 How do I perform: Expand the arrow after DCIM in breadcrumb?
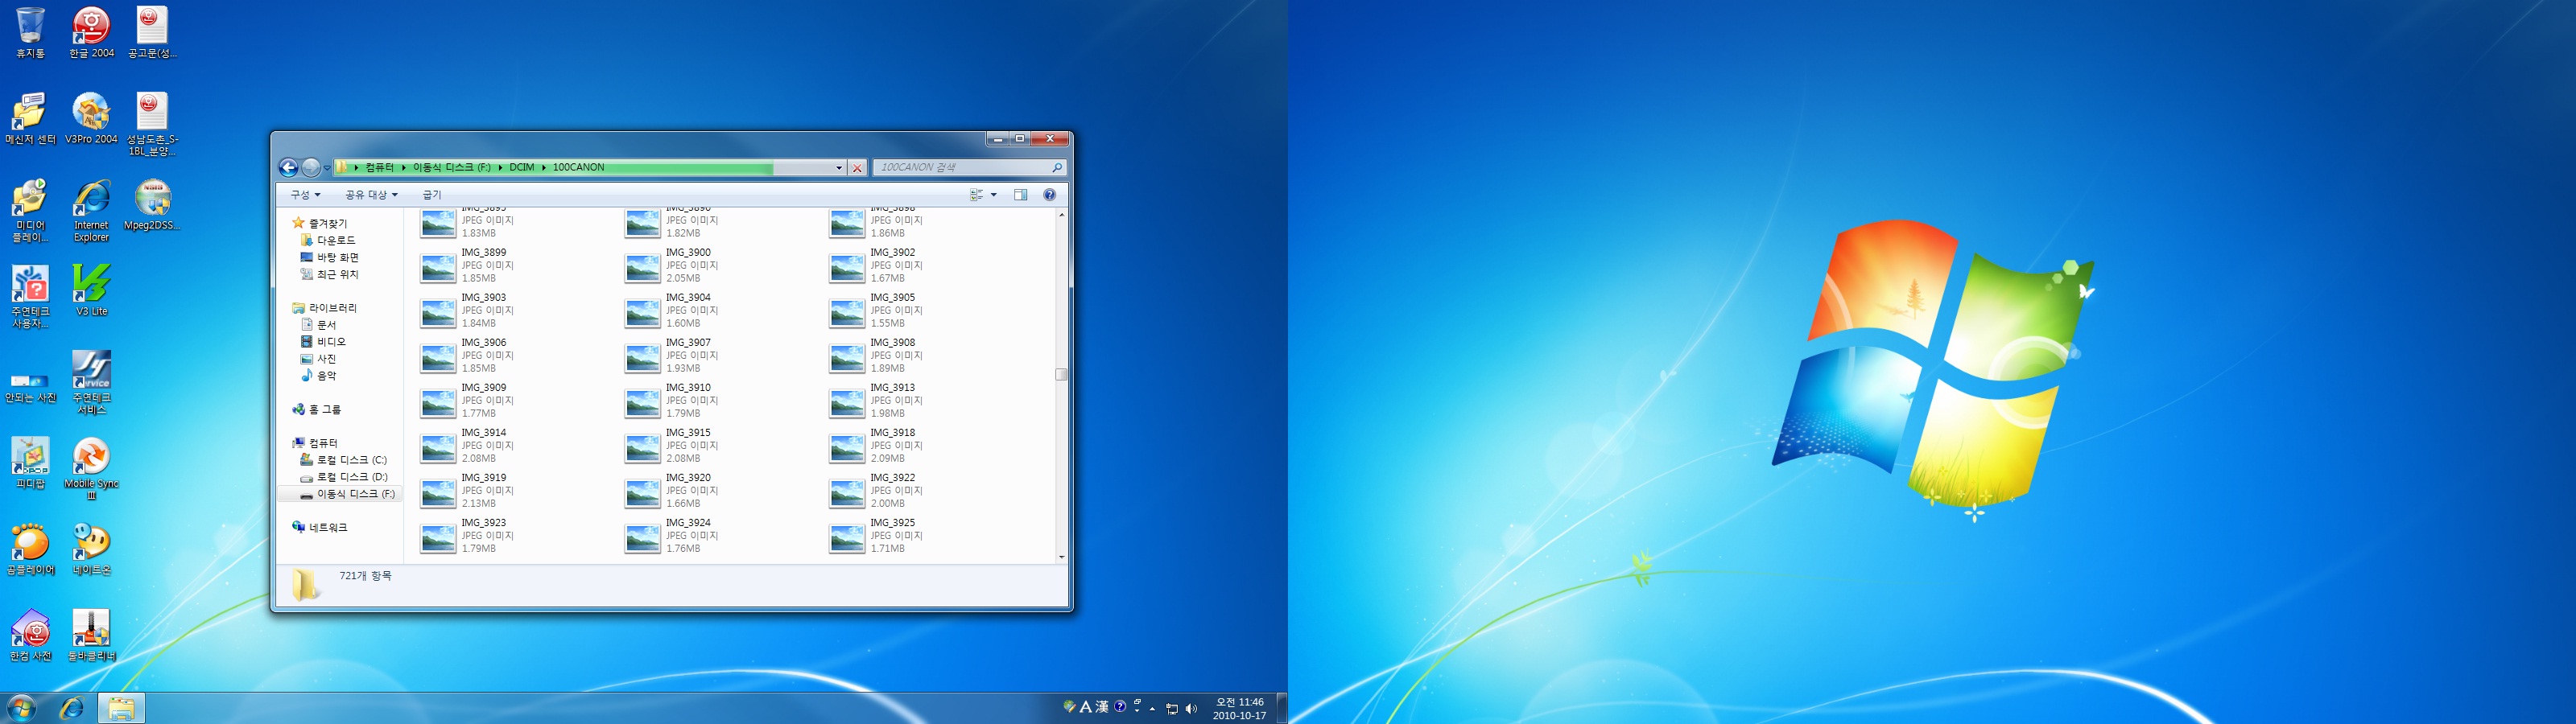tap(544, 167)
